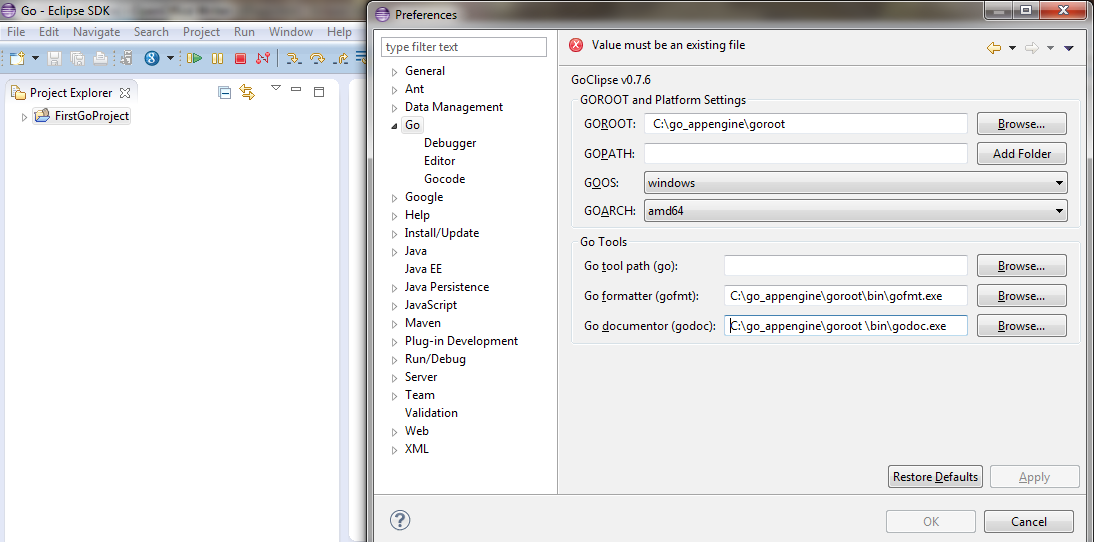Click the Restore Defaults button
The height and width of the screenshot is (542, 1094).
pyautogui.click(x=936, y=477)
